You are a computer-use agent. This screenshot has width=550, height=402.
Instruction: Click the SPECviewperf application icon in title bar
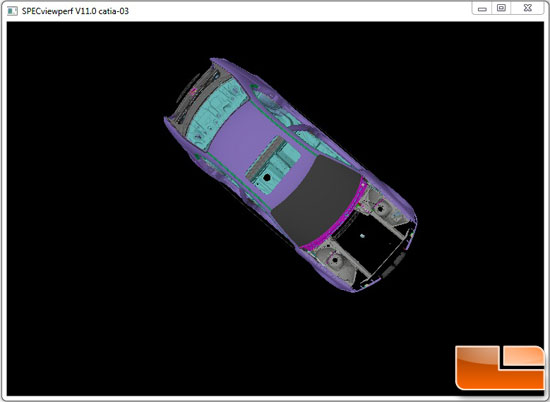coord(12,11)
